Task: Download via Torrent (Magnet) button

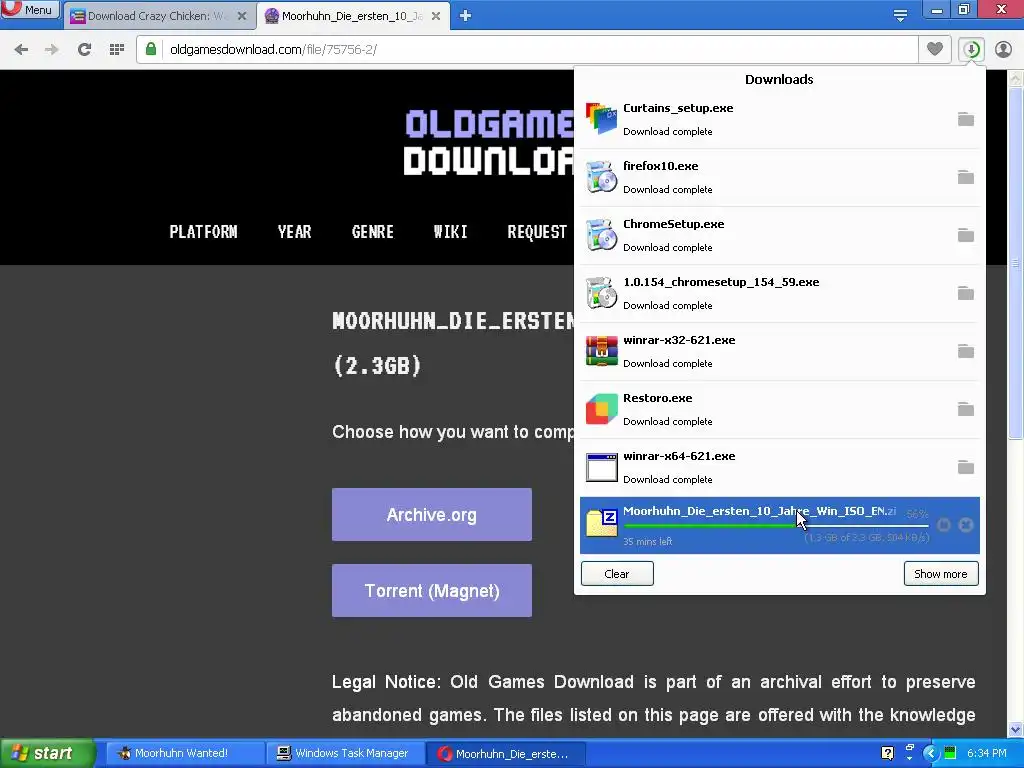Action: 432,590
